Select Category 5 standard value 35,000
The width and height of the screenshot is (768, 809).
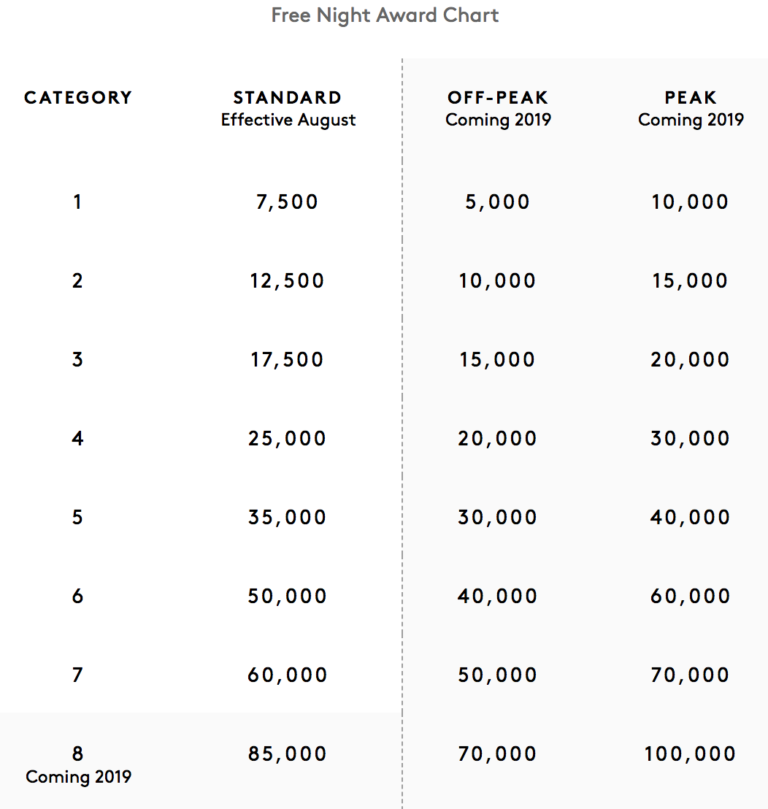pyautogui.click(x=287, y=518)
